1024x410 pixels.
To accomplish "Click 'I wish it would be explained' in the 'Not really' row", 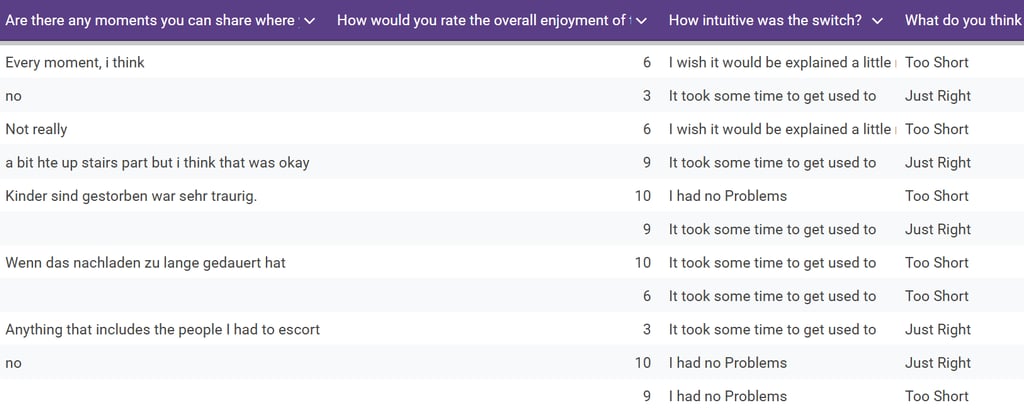I will (779, 129).
